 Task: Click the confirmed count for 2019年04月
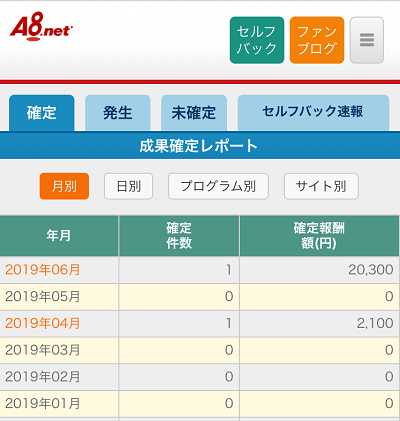tap(229, 323)
